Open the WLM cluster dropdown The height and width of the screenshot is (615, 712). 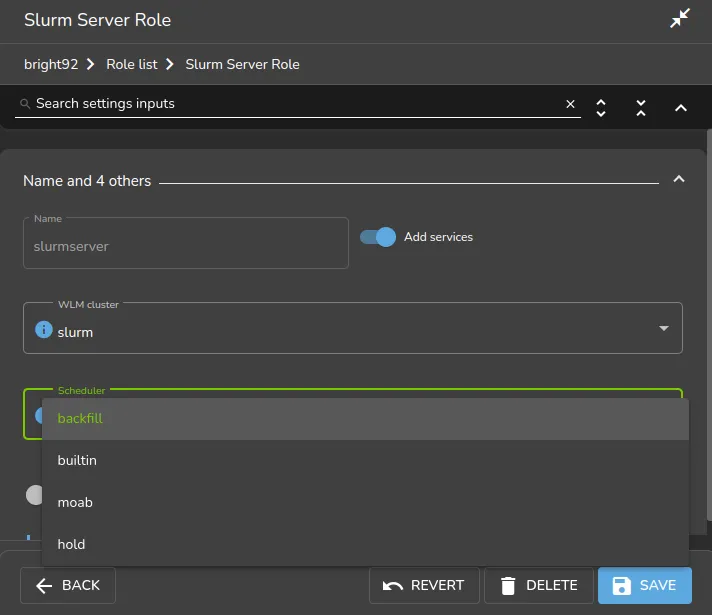point(353,328)
